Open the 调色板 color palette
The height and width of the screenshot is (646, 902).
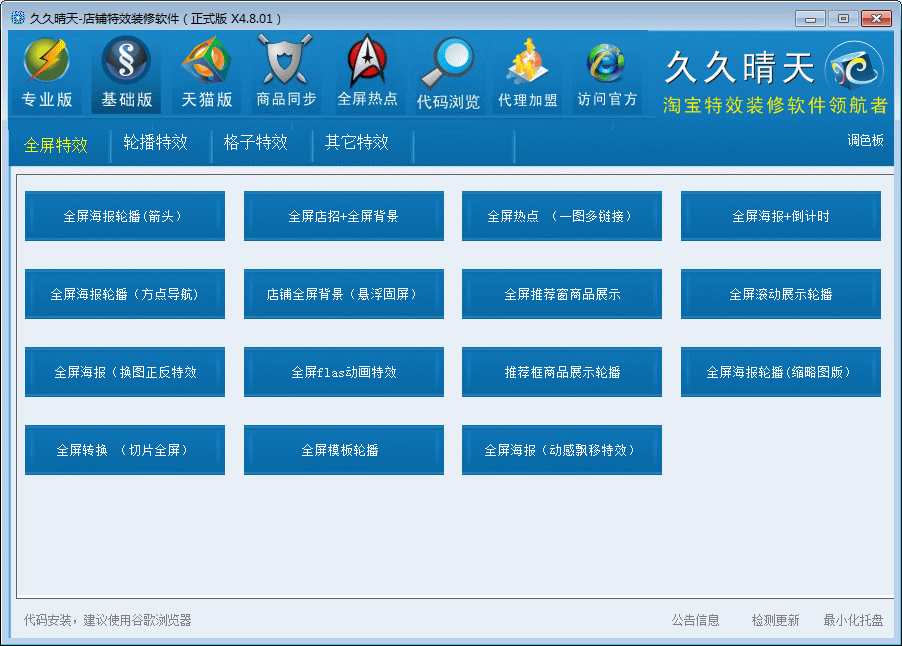pyautogui.click(x=865, y=141)
